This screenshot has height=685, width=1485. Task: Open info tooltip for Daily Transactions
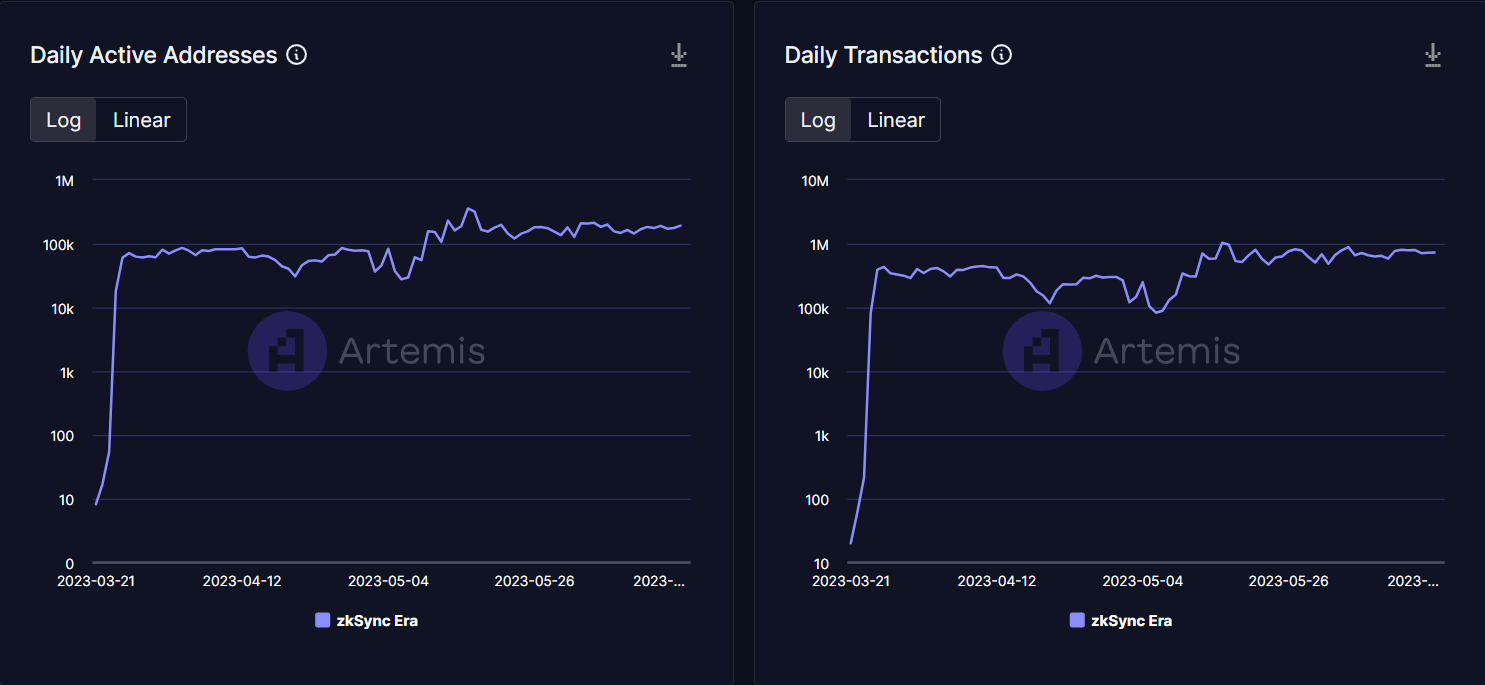1001,55
